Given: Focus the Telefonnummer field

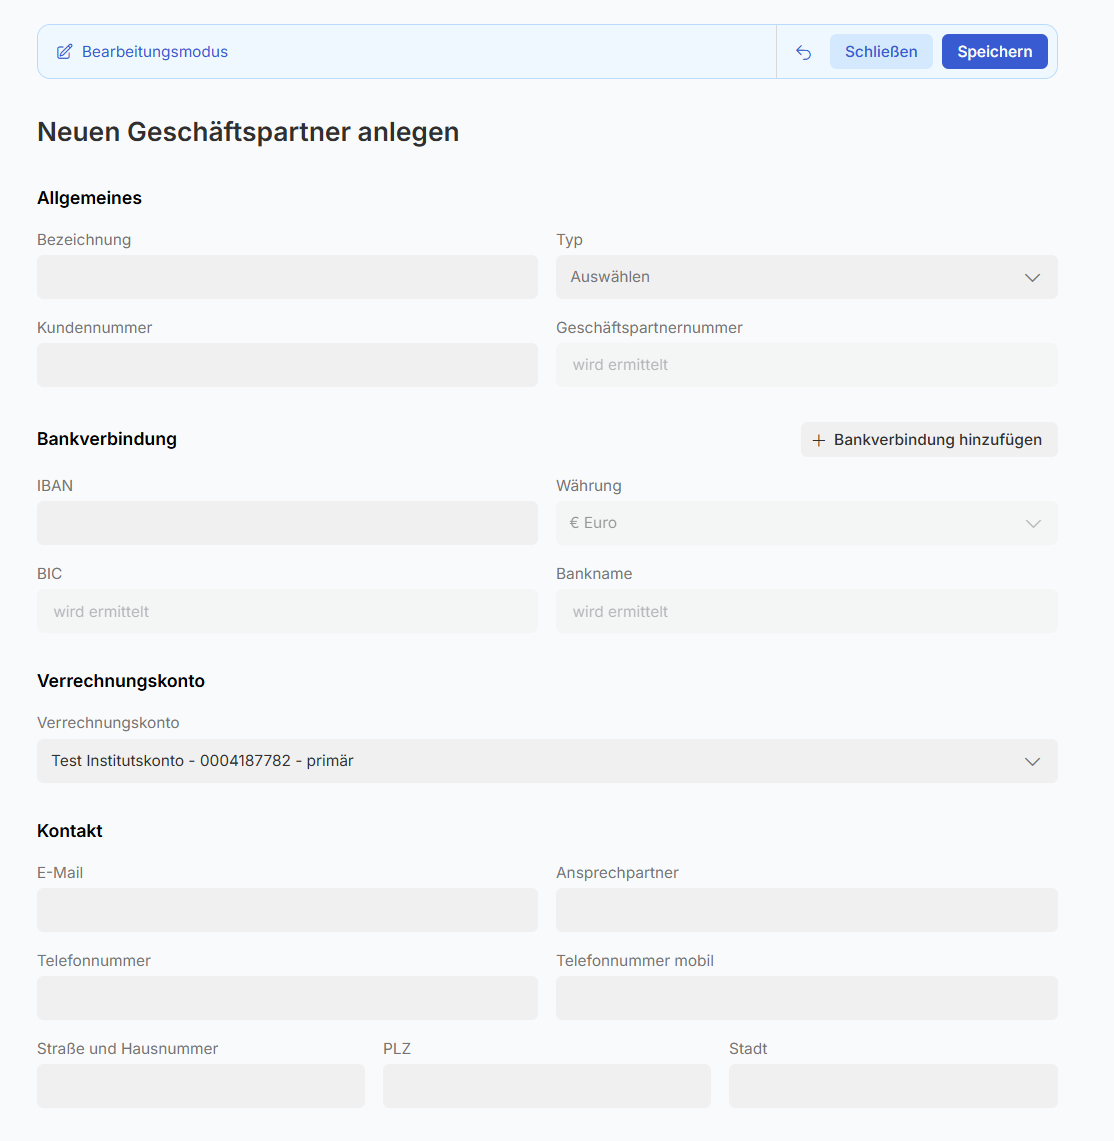Looking at the screenshot, I should point(287,998).
